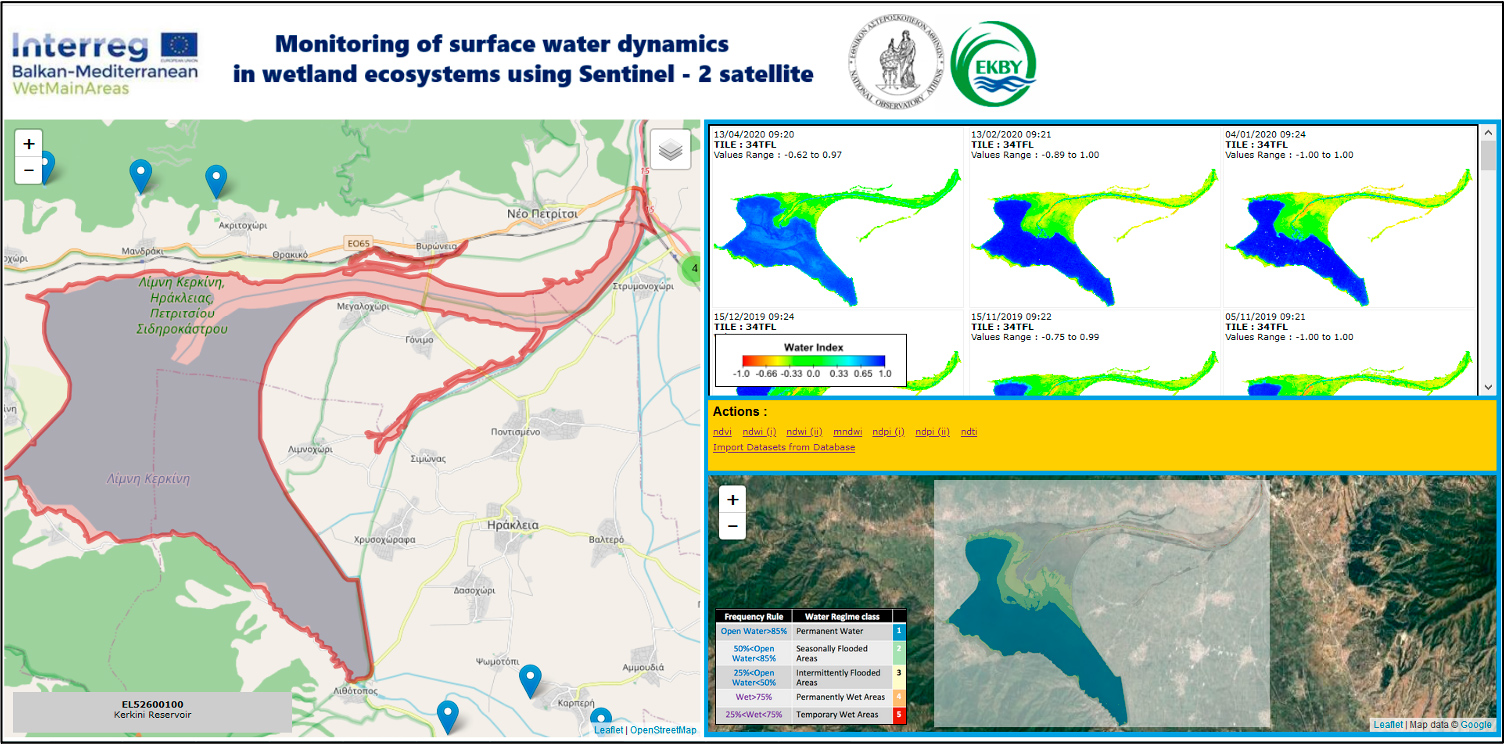1506x745 pixels.
Task: Click the 'Frequency Rule' legend header
Action: click(x=754, y=616)
